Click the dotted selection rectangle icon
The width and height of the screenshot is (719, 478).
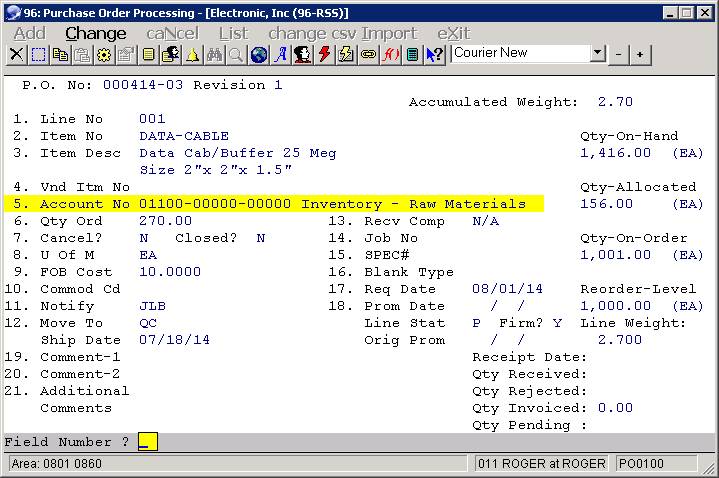coord(38,54)
